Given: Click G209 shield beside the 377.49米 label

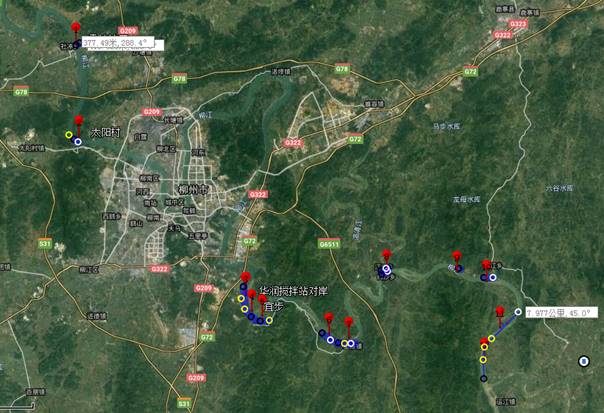Looking at the screenshot, I should (128, 31).
